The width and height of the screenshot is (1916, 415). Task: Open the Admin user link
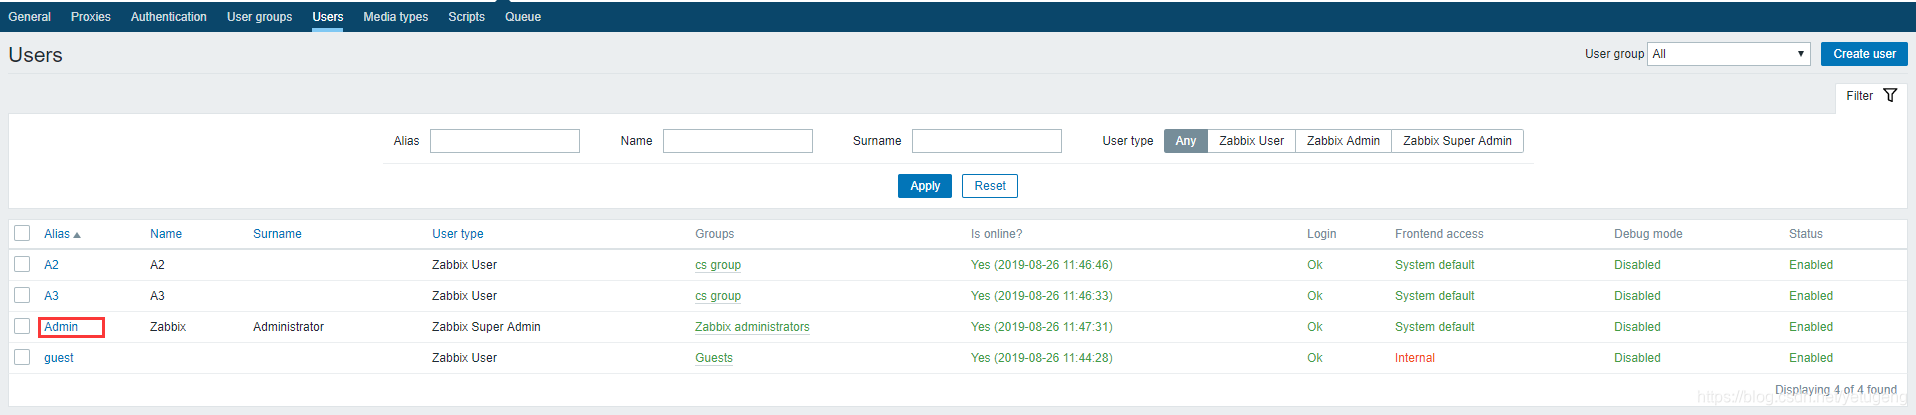[x=61, y=327]
